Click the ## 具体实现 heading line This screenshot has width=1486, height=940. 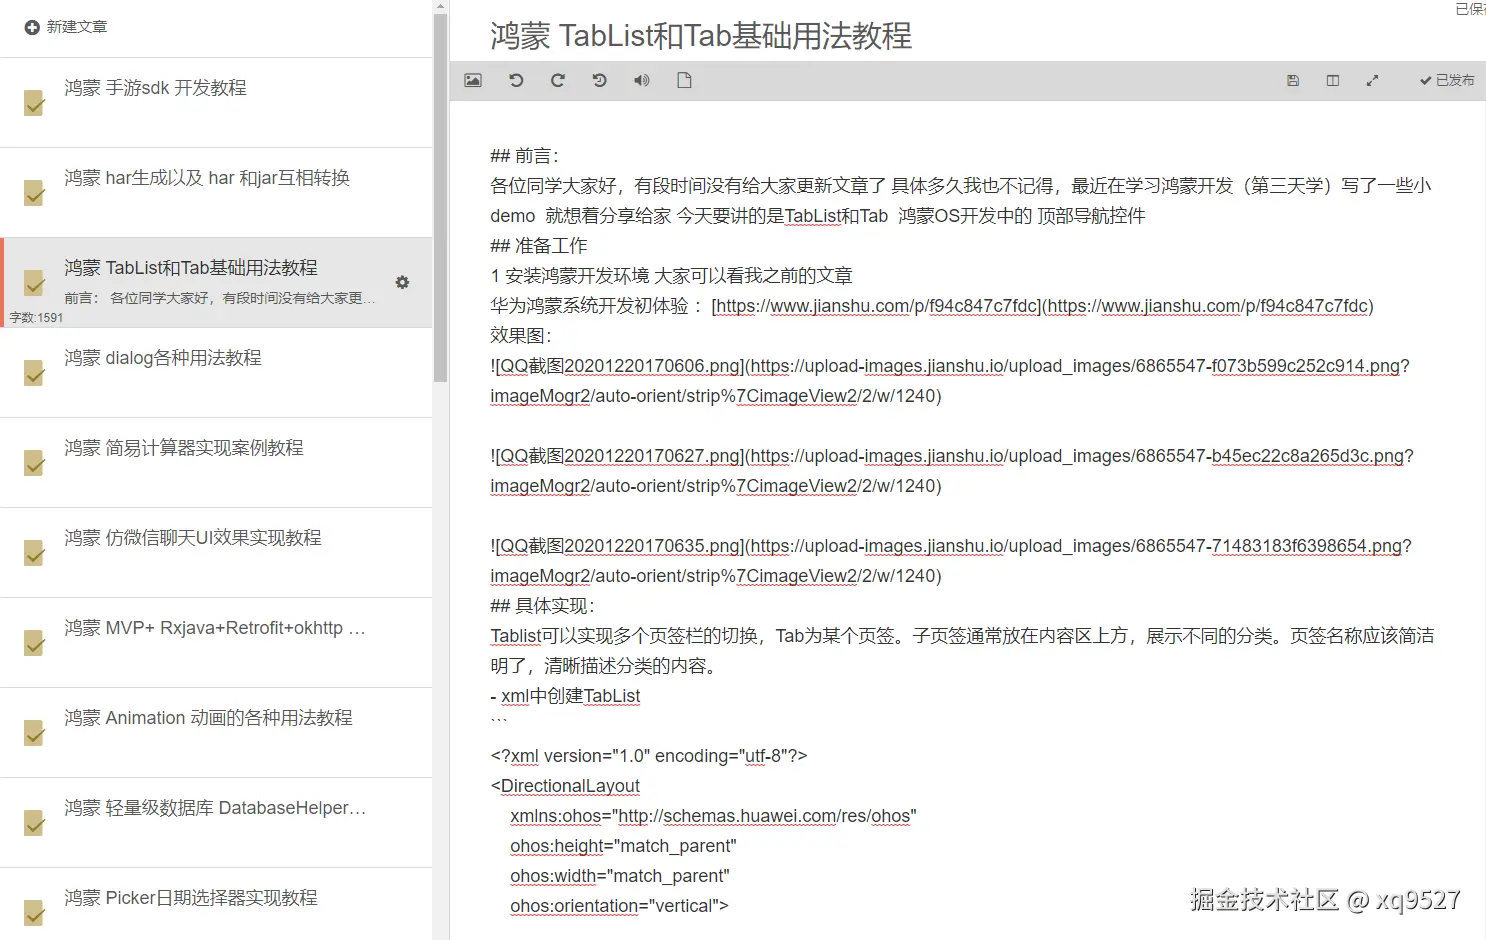coord(543,606)
